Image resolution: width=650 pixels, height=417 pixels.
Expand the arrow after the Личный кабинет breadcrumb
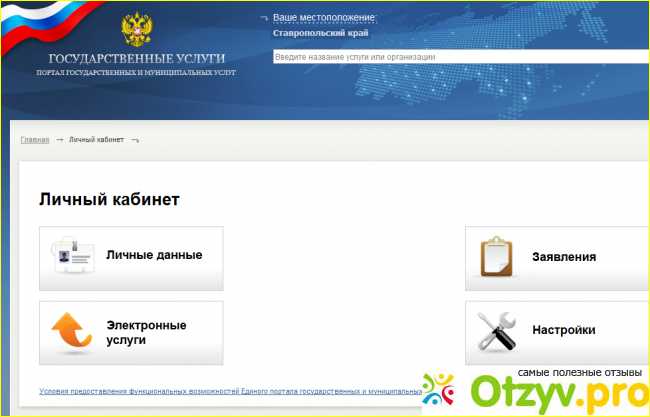(135, 140)
